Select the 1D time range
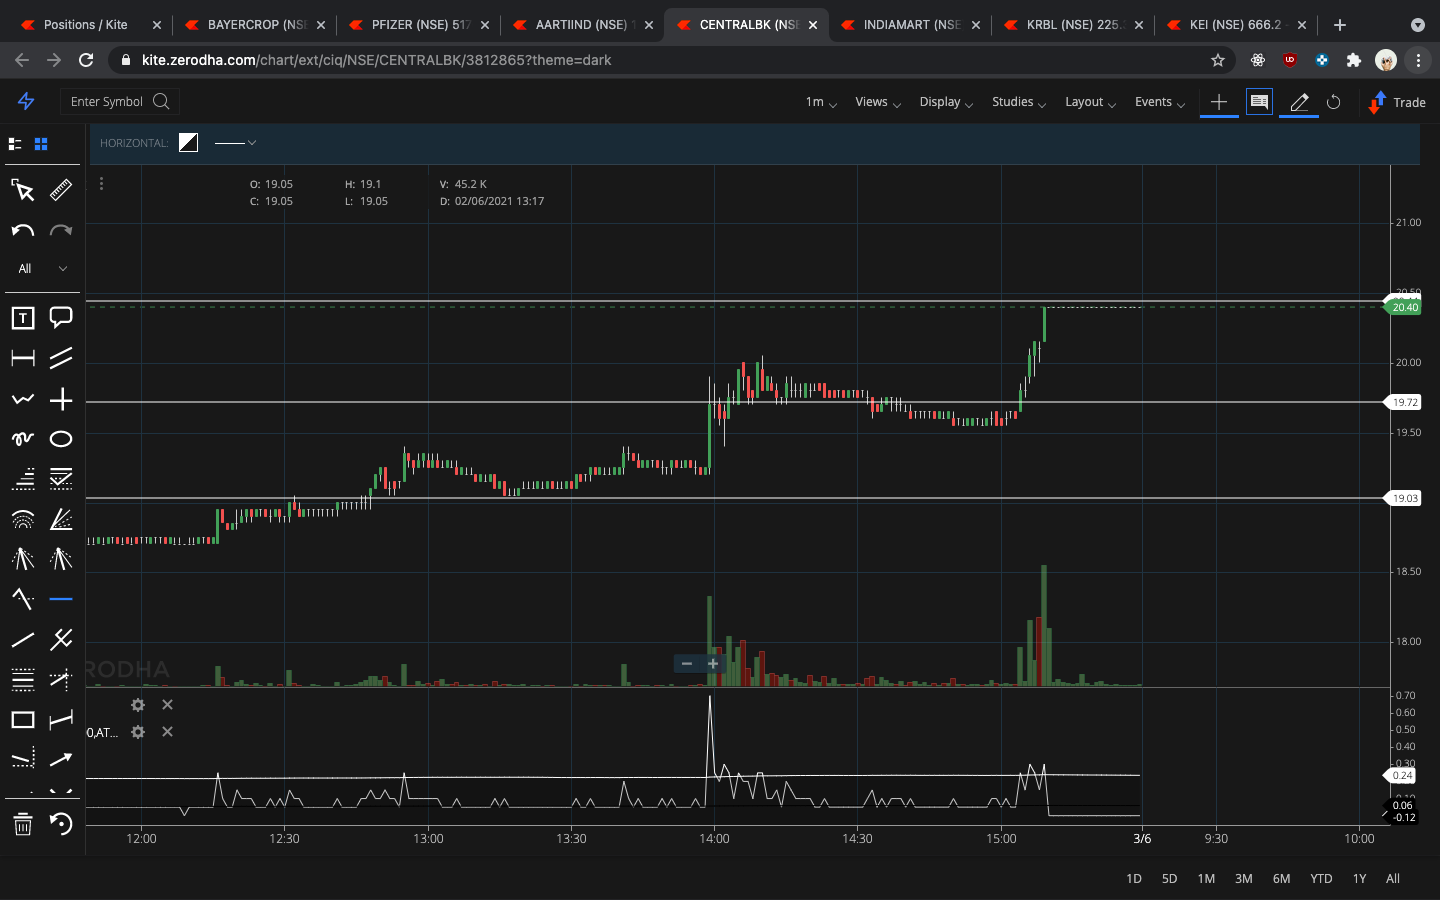 pos(1133,878)
